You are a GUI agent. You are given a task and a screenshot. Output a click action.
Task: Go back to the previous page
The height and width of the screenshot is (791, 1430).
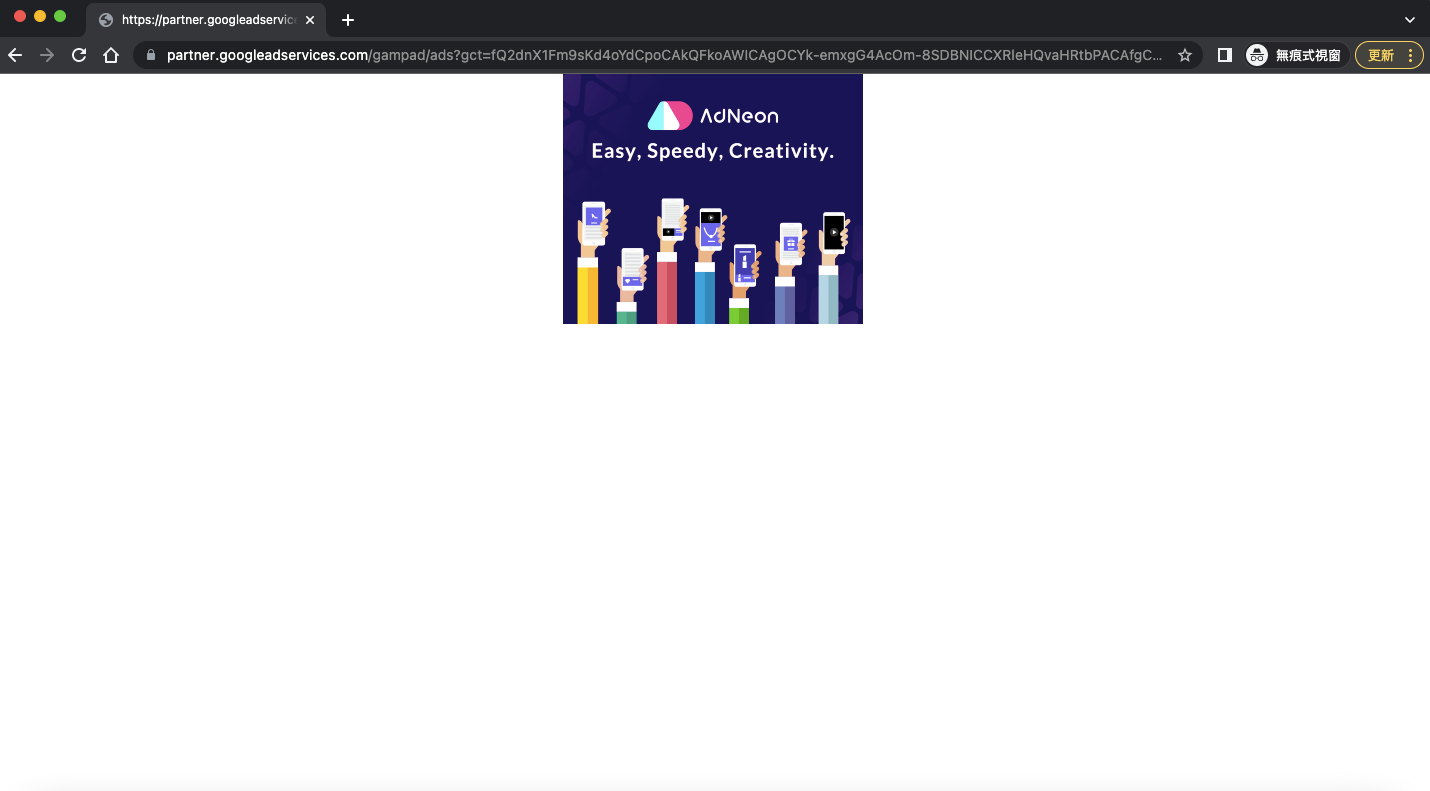click(15, 55)
